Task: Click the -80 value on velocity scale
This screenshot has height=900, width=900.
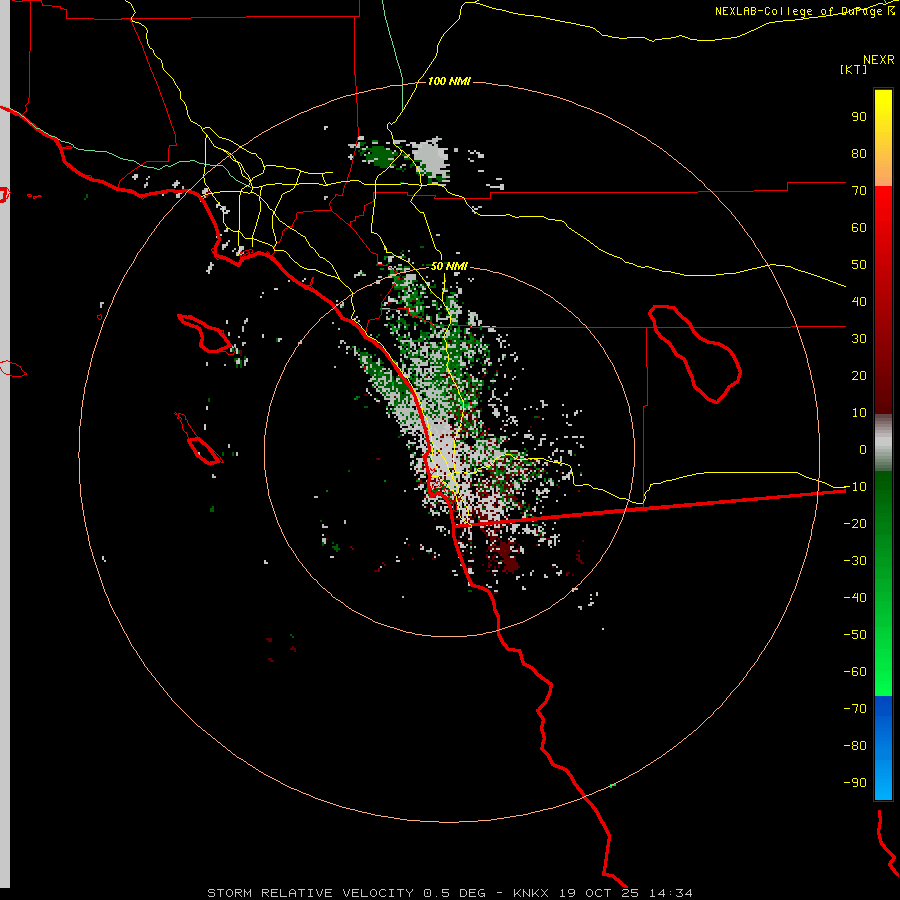Action: click(x=855, y=746)
